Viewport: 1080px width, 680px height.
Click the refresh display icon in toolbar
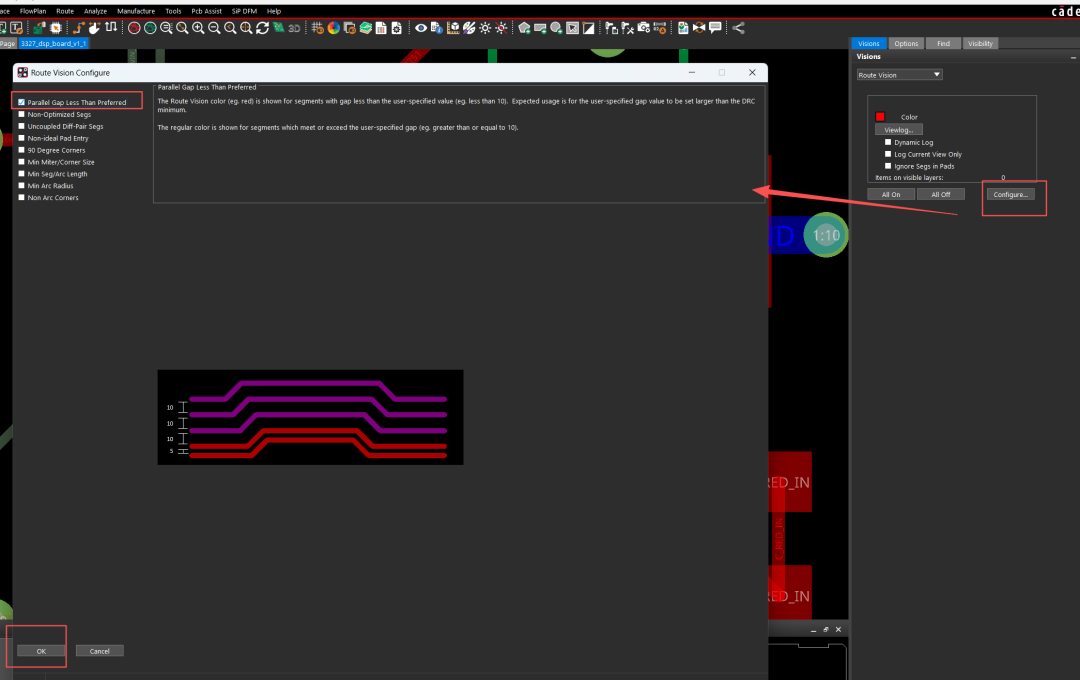tap(262, 28)
